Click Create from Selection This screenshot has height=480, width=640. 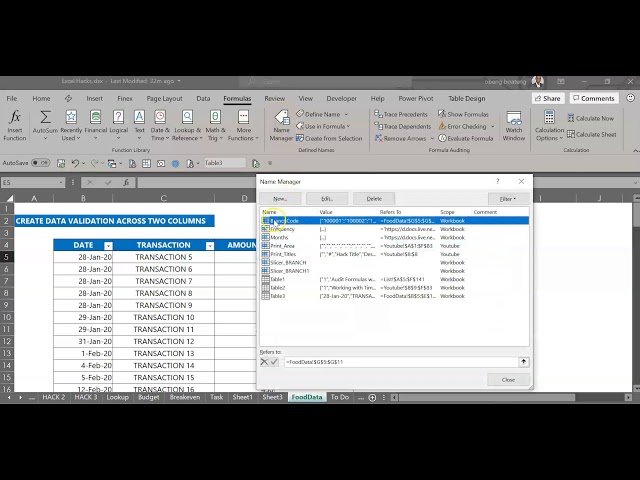[329, 138]
